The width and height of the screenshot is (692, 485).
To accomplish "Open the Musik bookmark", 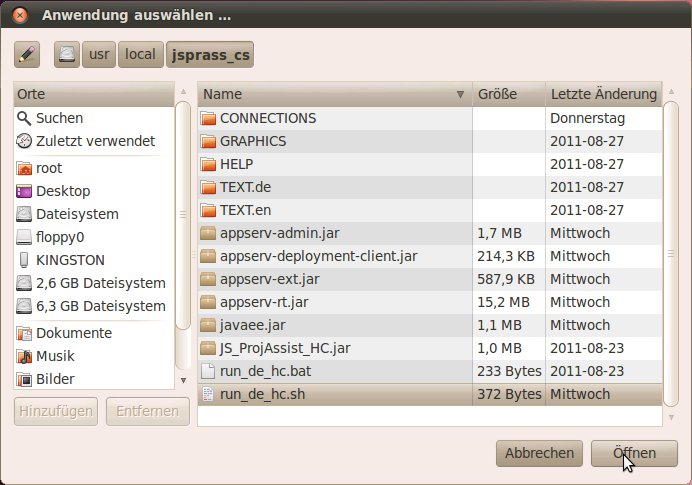I will click(x=56, y=356).
